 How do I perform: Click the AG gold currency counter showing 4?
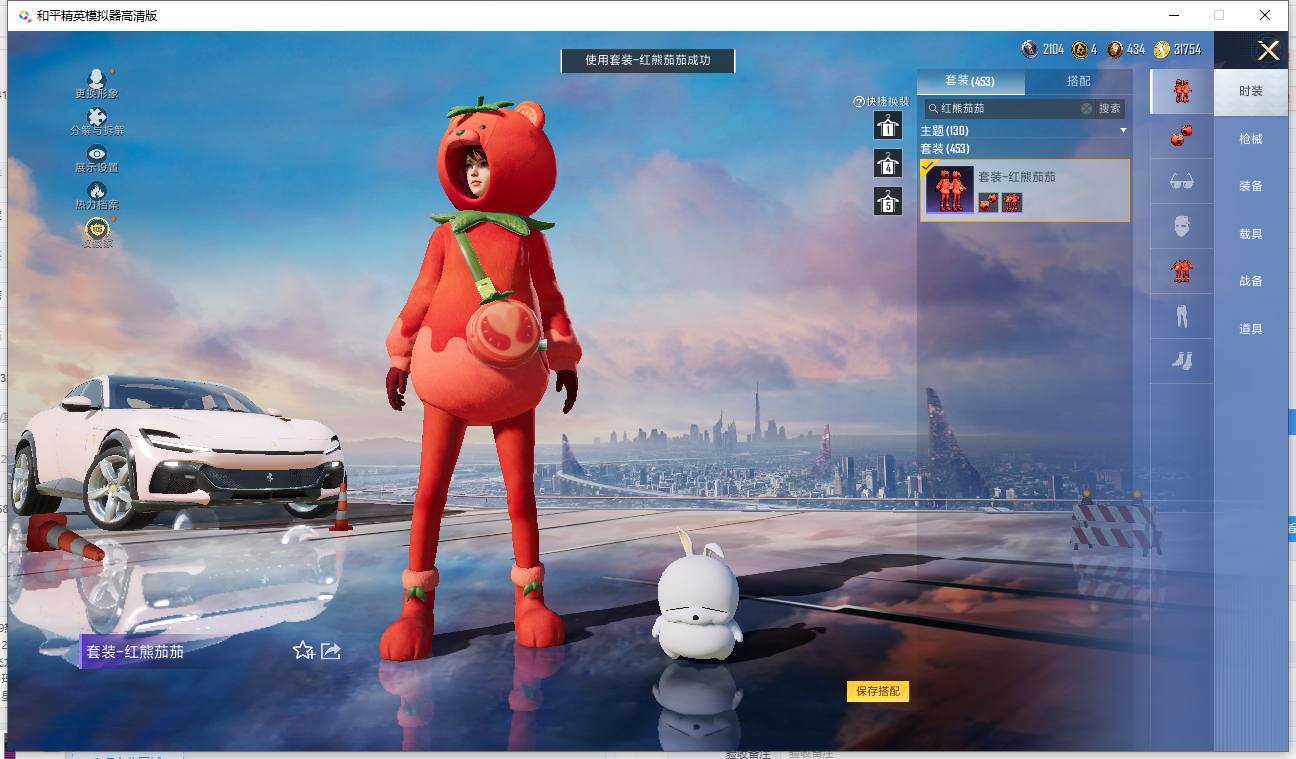pyautogui.click(x=1085, y=49)
